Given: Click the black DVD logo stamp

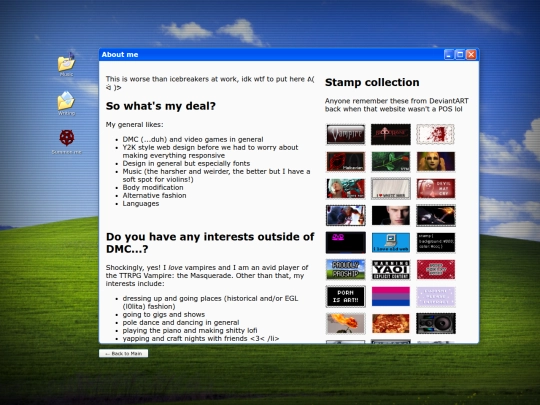Looking at the screenshot, I should coord(346,242).
